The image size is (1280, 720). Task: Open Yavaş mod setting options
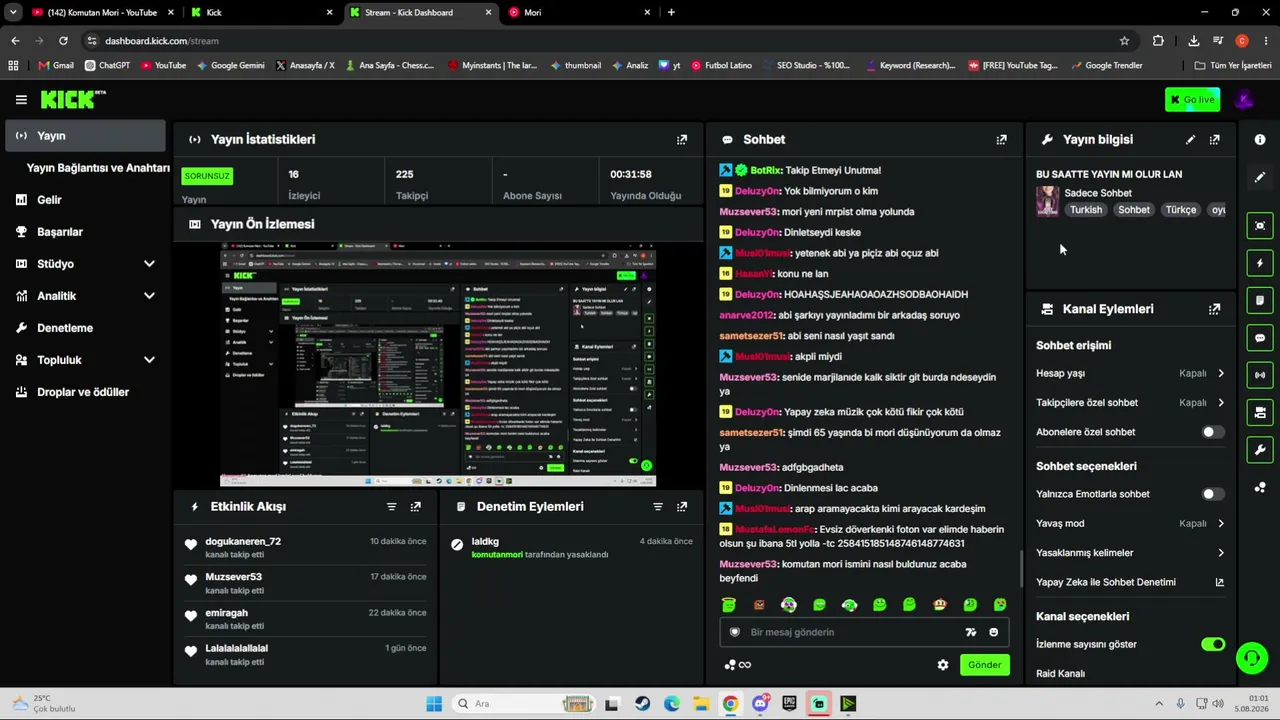coord(1130,523)
